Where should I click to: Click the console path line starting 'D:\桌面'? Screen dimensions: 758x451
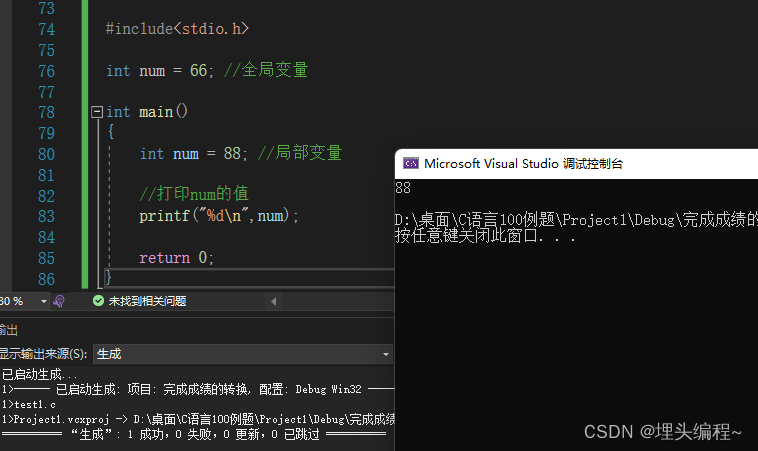[576, 220]
